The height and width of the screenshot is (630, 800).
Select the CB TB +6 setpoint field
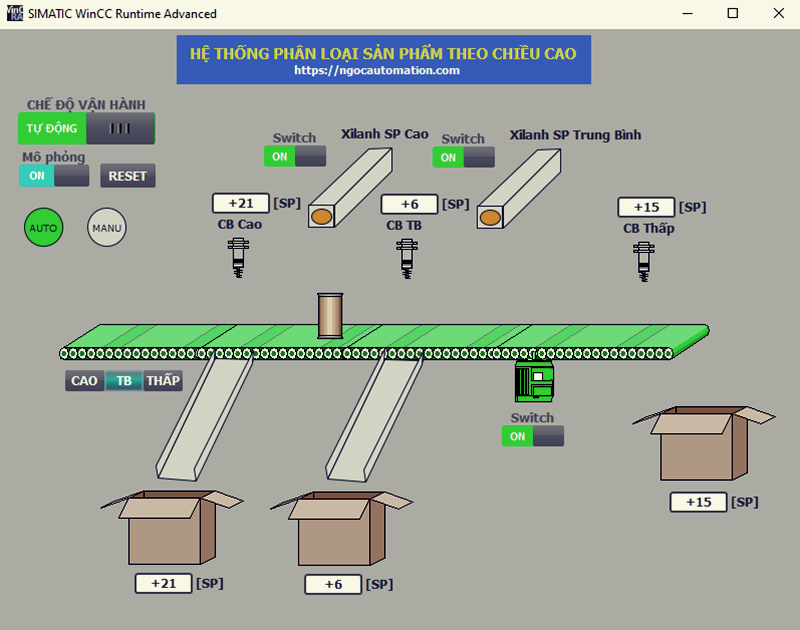[409, 204]
